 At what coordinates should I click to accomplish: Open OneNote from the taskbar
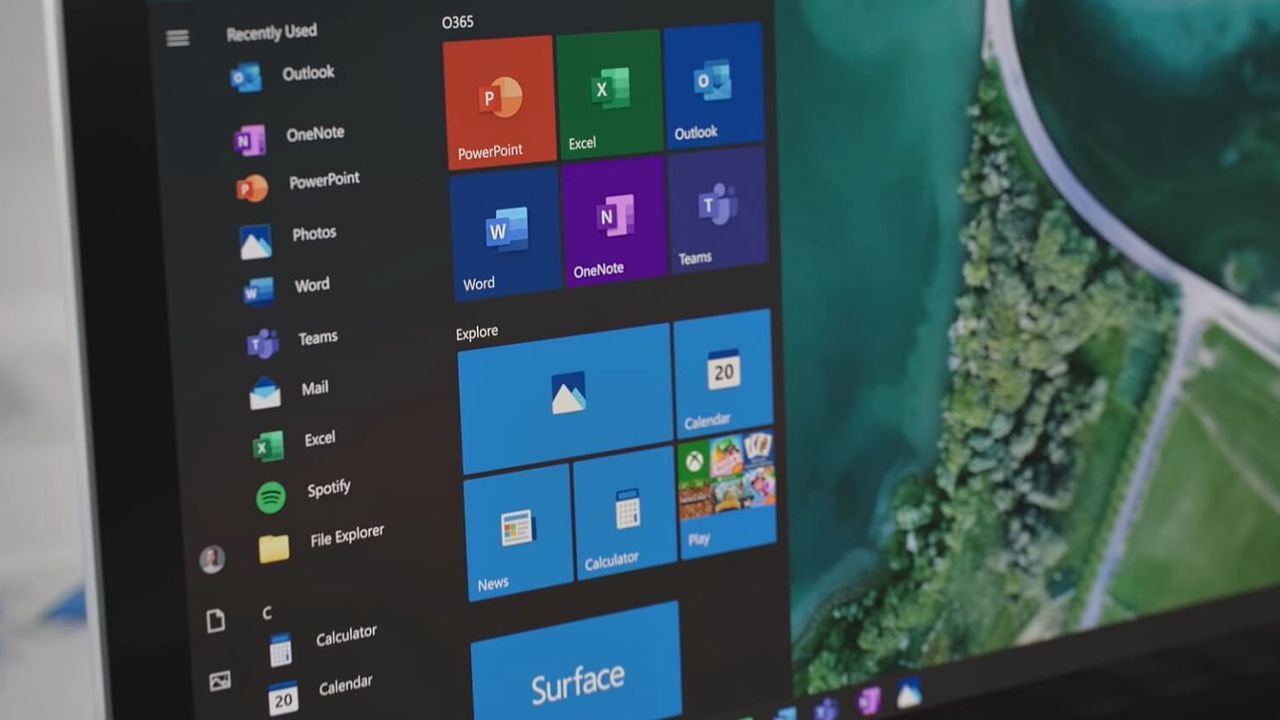point(868,700)
